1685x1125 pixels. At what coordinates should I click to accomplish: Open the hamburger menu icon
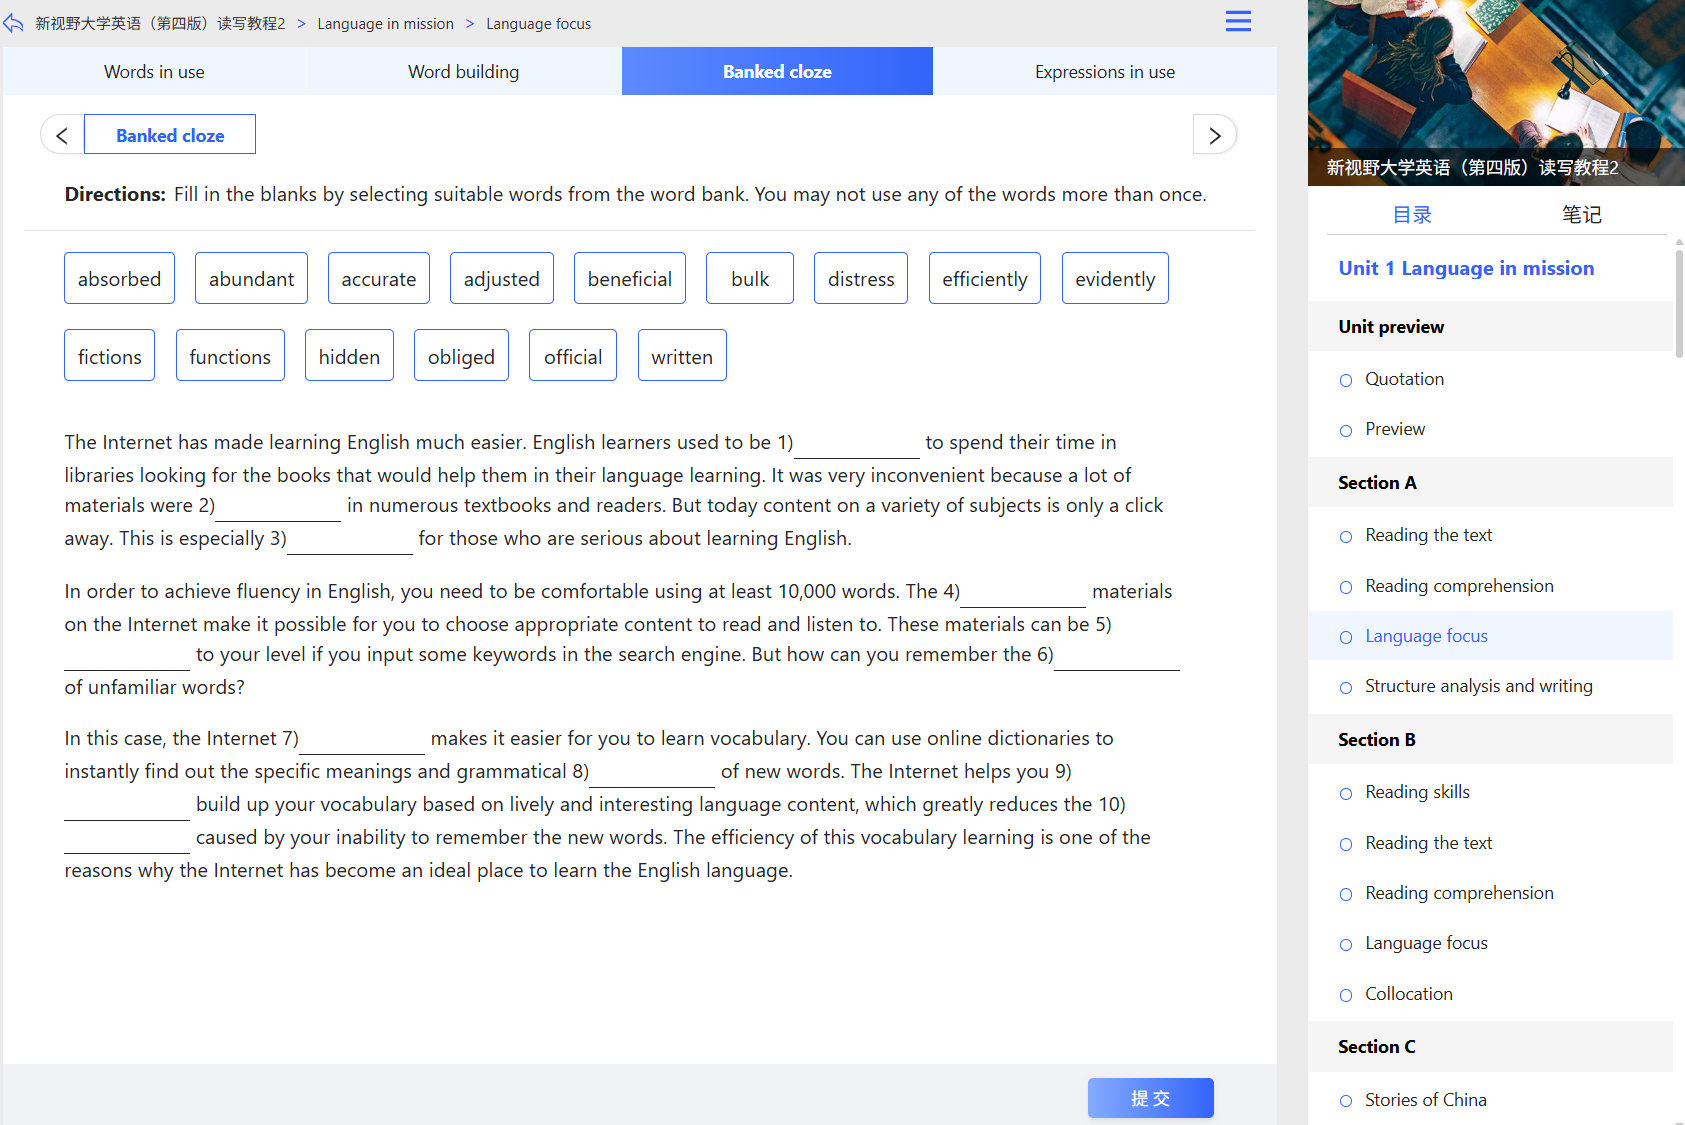pos(1238,21)
